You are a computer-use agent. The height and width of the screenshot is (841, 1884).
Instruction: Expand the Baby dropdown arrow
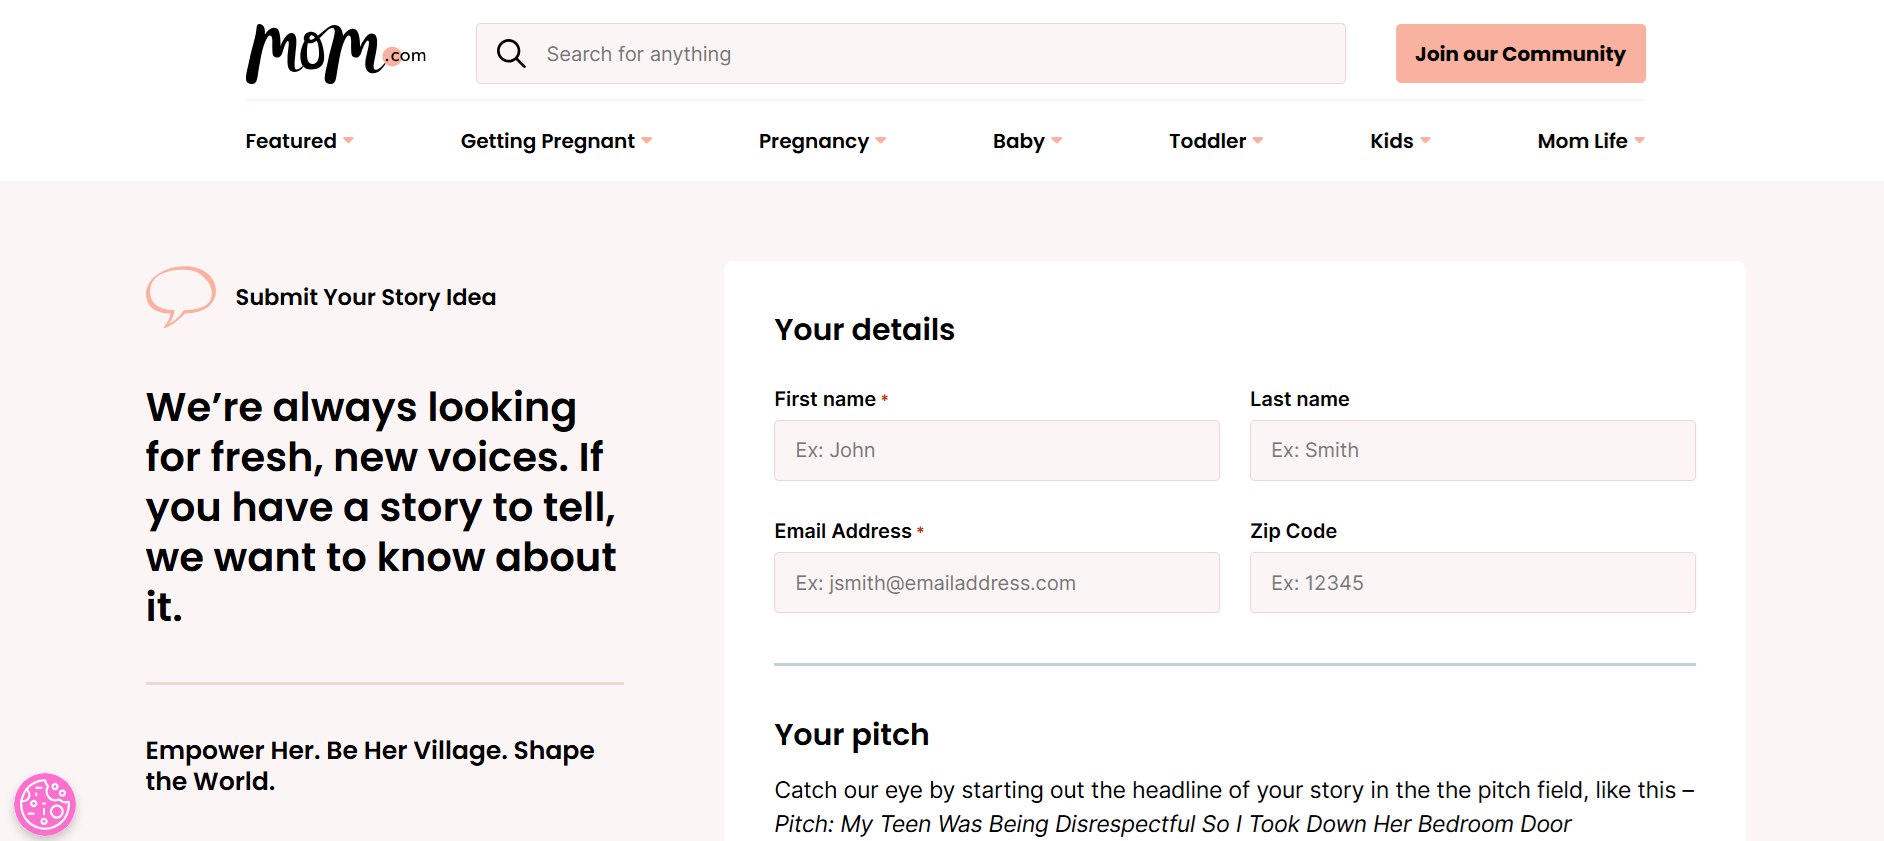1057,141
